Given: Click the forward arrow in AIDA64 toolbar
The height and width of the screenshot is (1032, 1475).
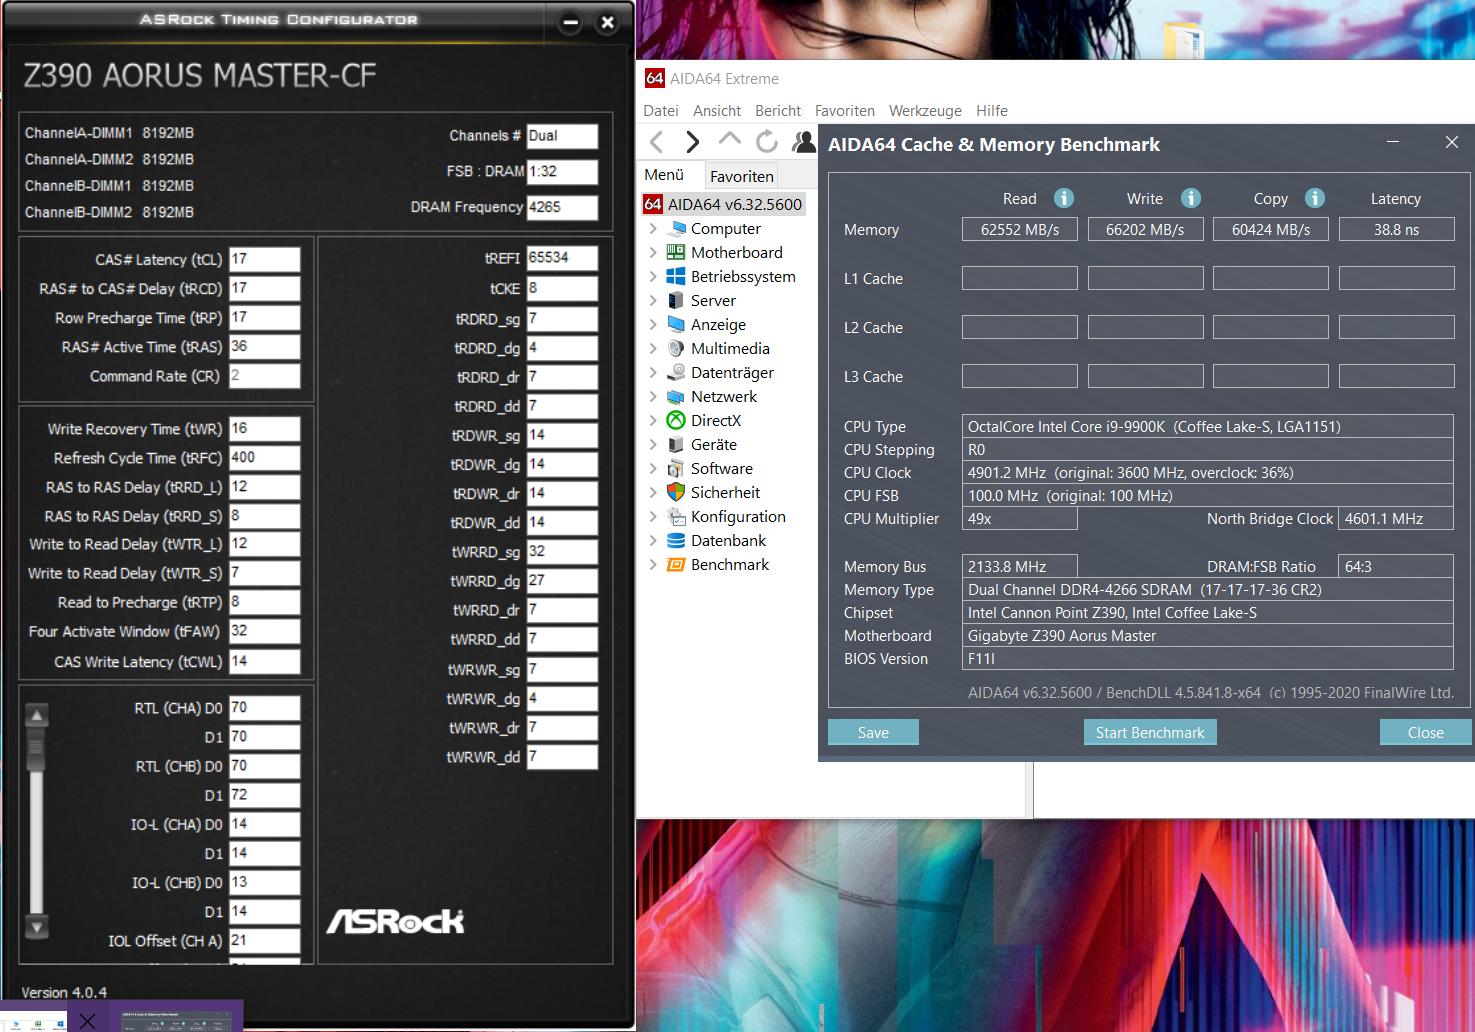Looking at the screenshot, I should pyautogui.click(x=692, y=142).
